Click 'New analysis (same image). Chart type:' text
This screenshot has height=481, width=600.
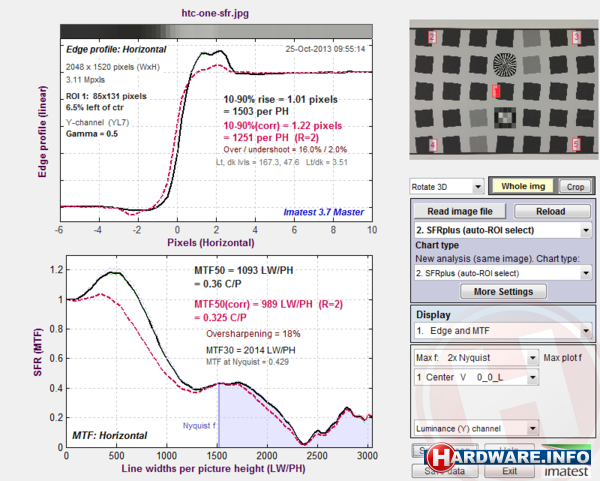pyautogui.click(x=497, y=259)
